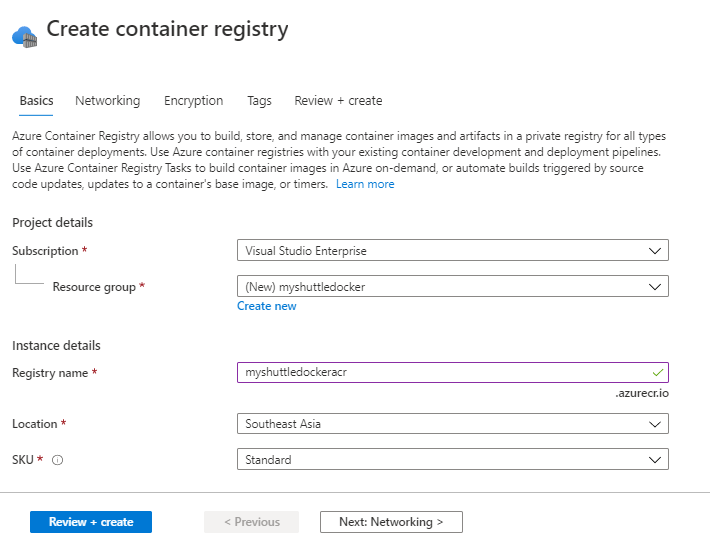Go to Next: Networking step

click(391, 522)
